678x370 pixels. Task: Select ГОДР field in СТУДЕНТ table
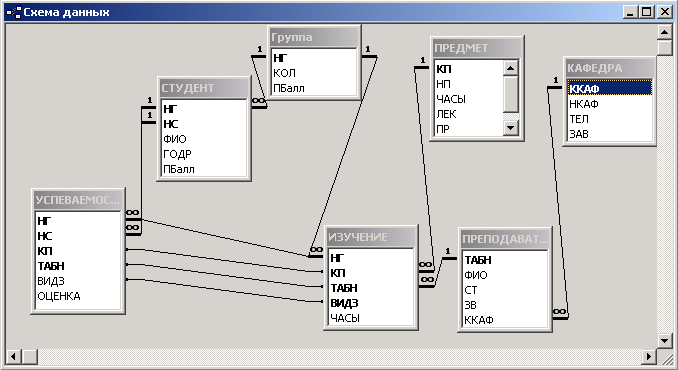204,154
